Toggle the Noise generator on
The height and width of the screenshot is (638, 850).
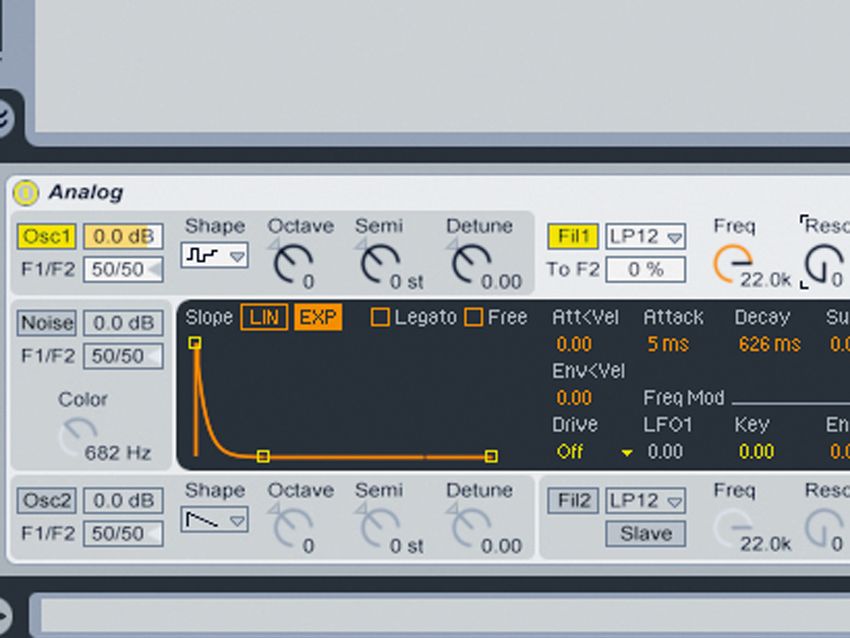point(46,323)
